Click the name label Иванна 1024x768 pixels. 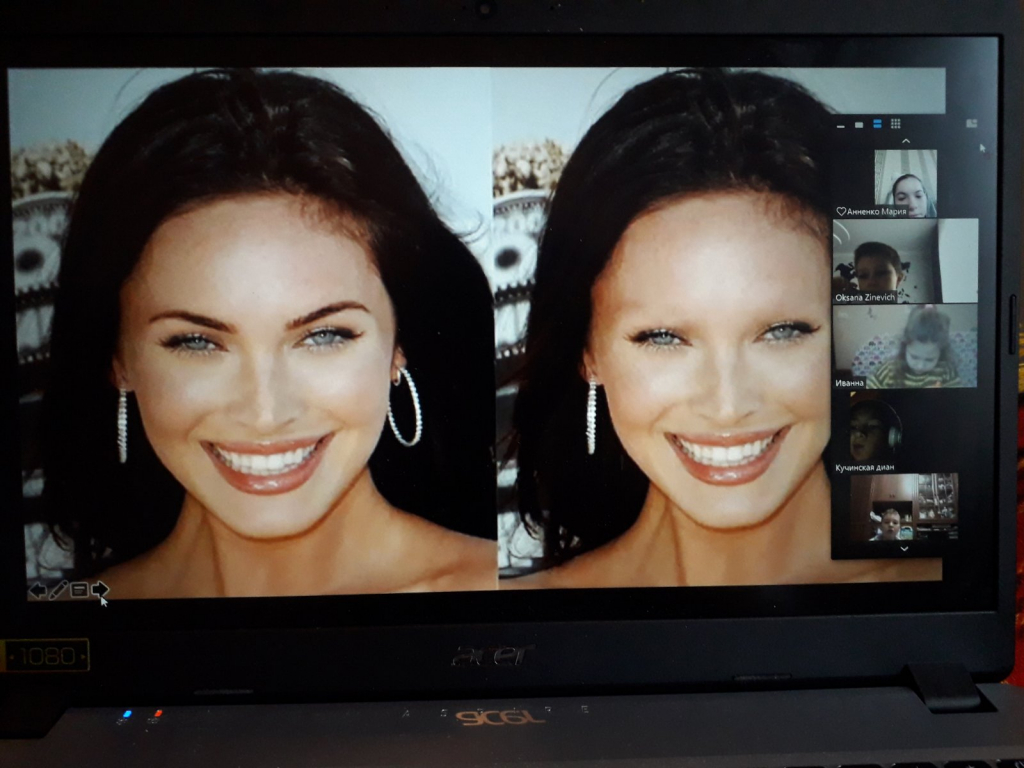849,383
